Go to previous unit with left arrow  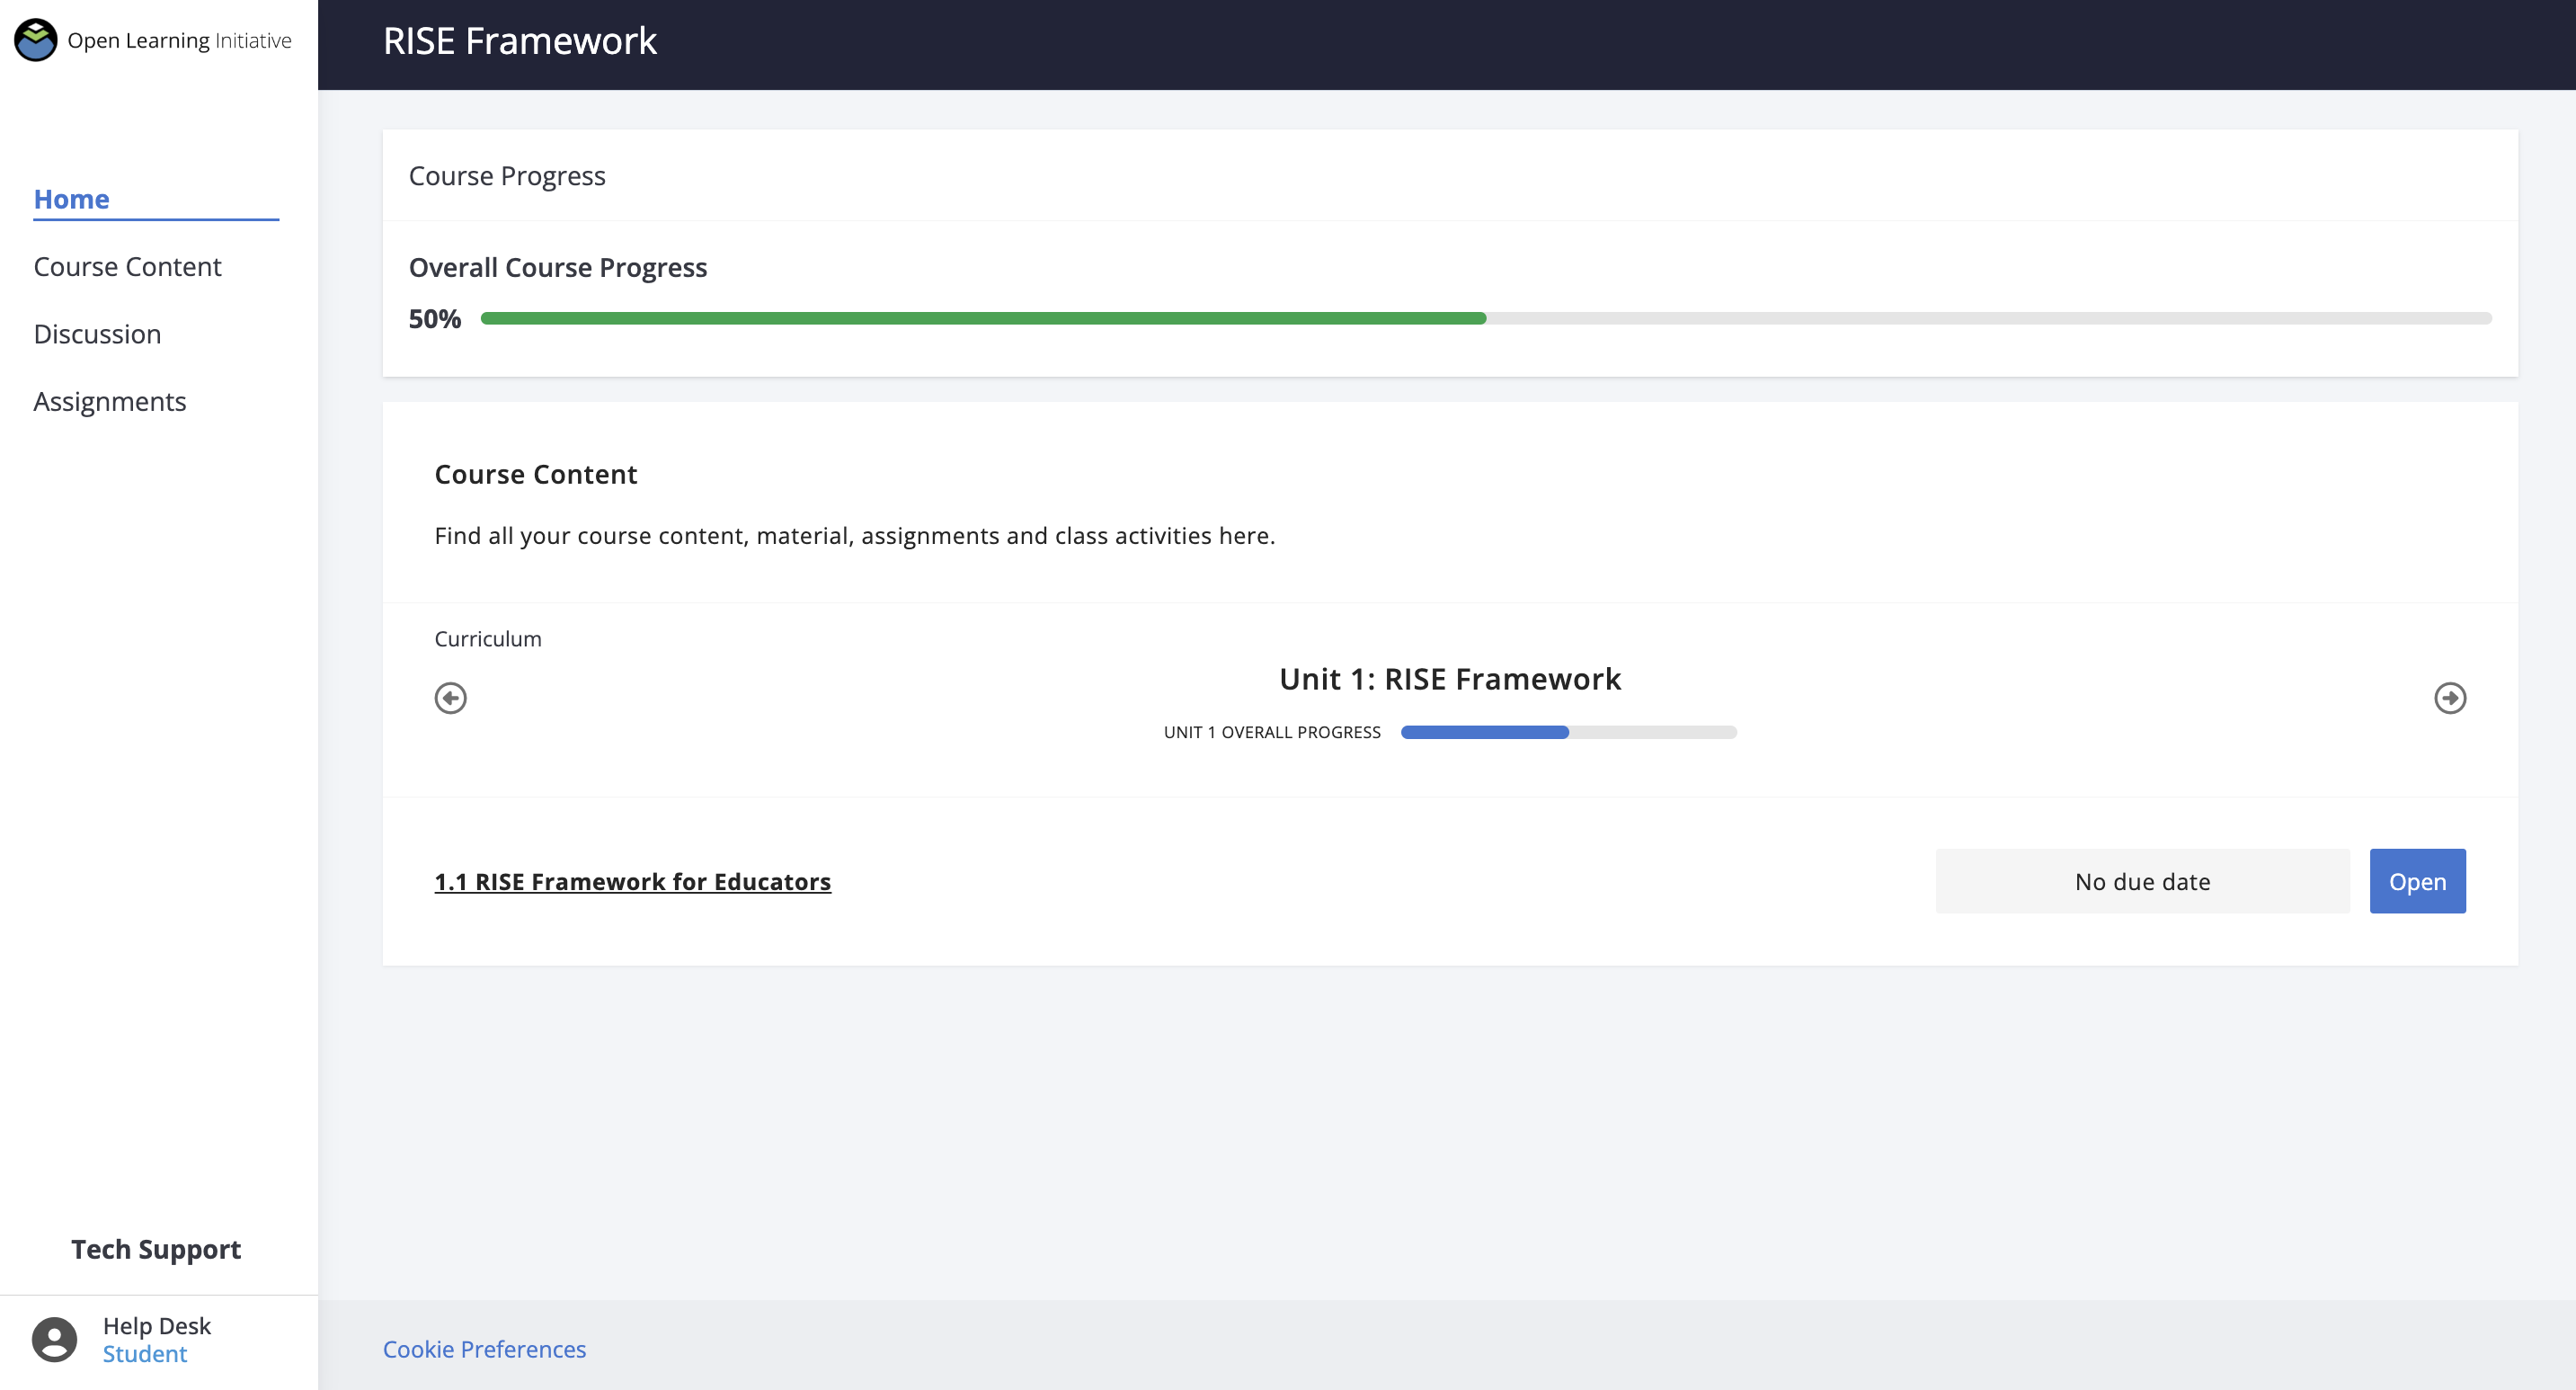(x=450, y=697)
